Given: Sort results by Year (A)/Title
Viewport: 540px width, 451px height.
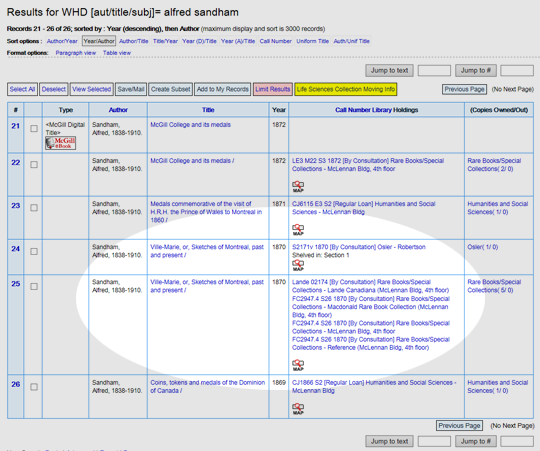Looking at the screenshot, I should (238, 41).
